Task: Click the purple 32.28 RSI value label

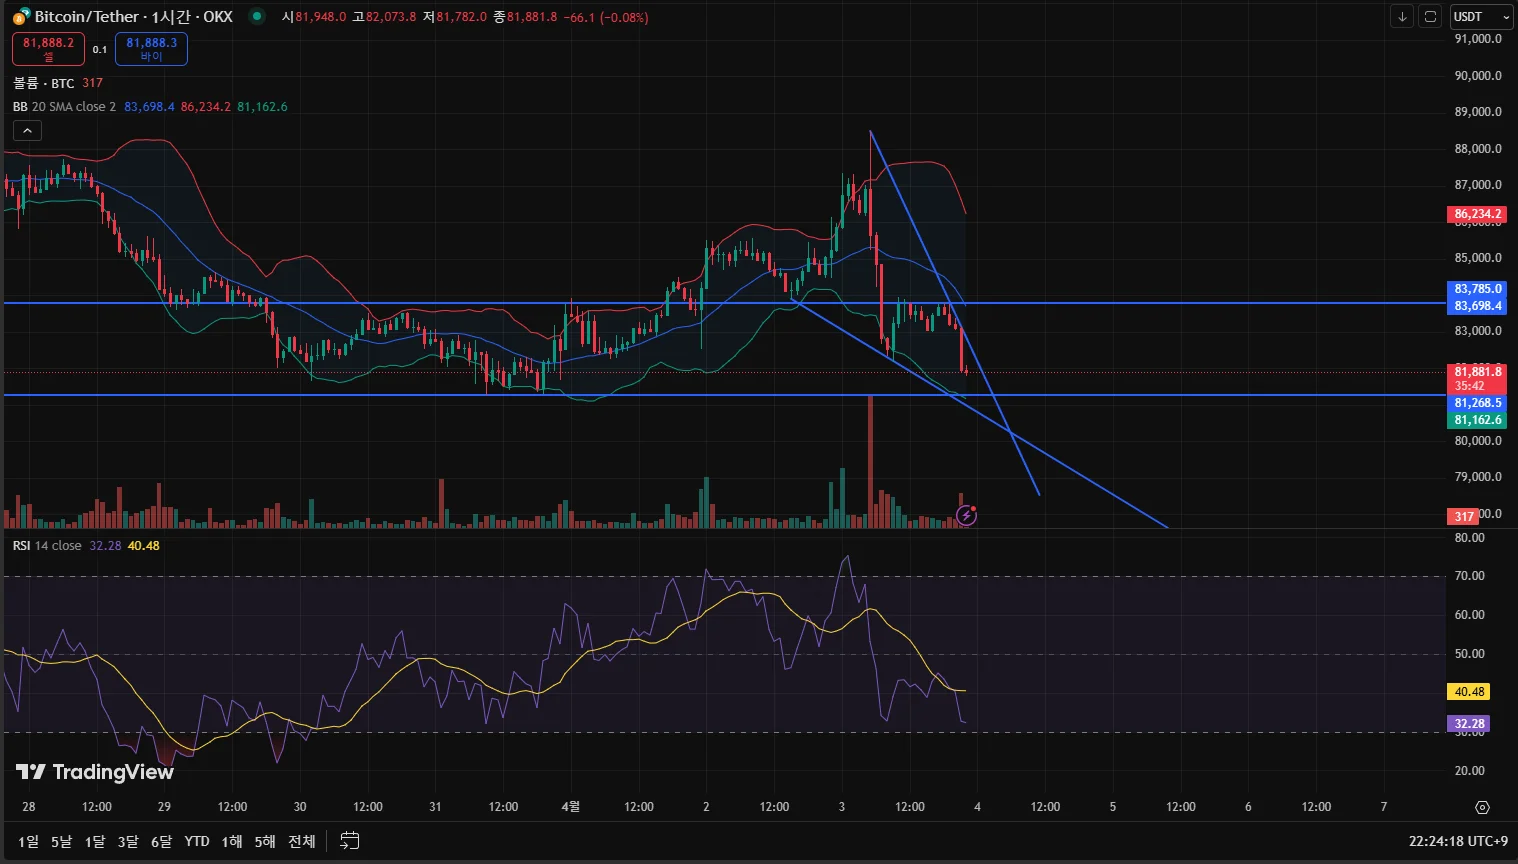Action: pos(1469,724)
